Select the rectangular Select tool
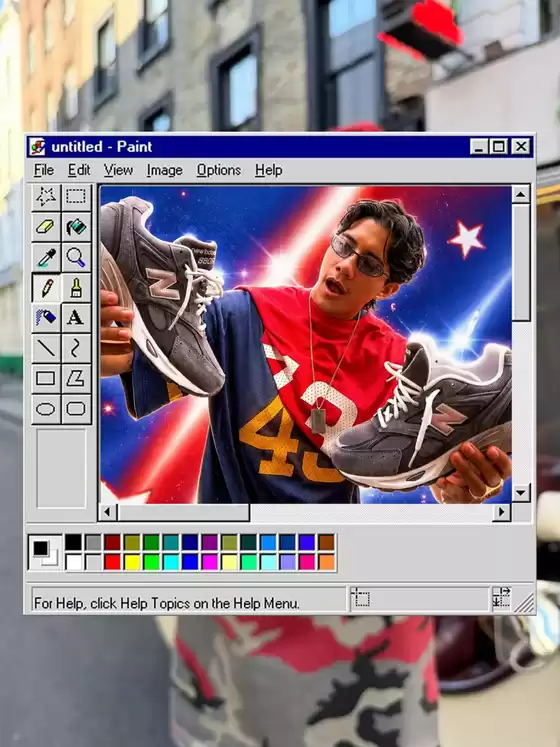 [x=76, y=196]
